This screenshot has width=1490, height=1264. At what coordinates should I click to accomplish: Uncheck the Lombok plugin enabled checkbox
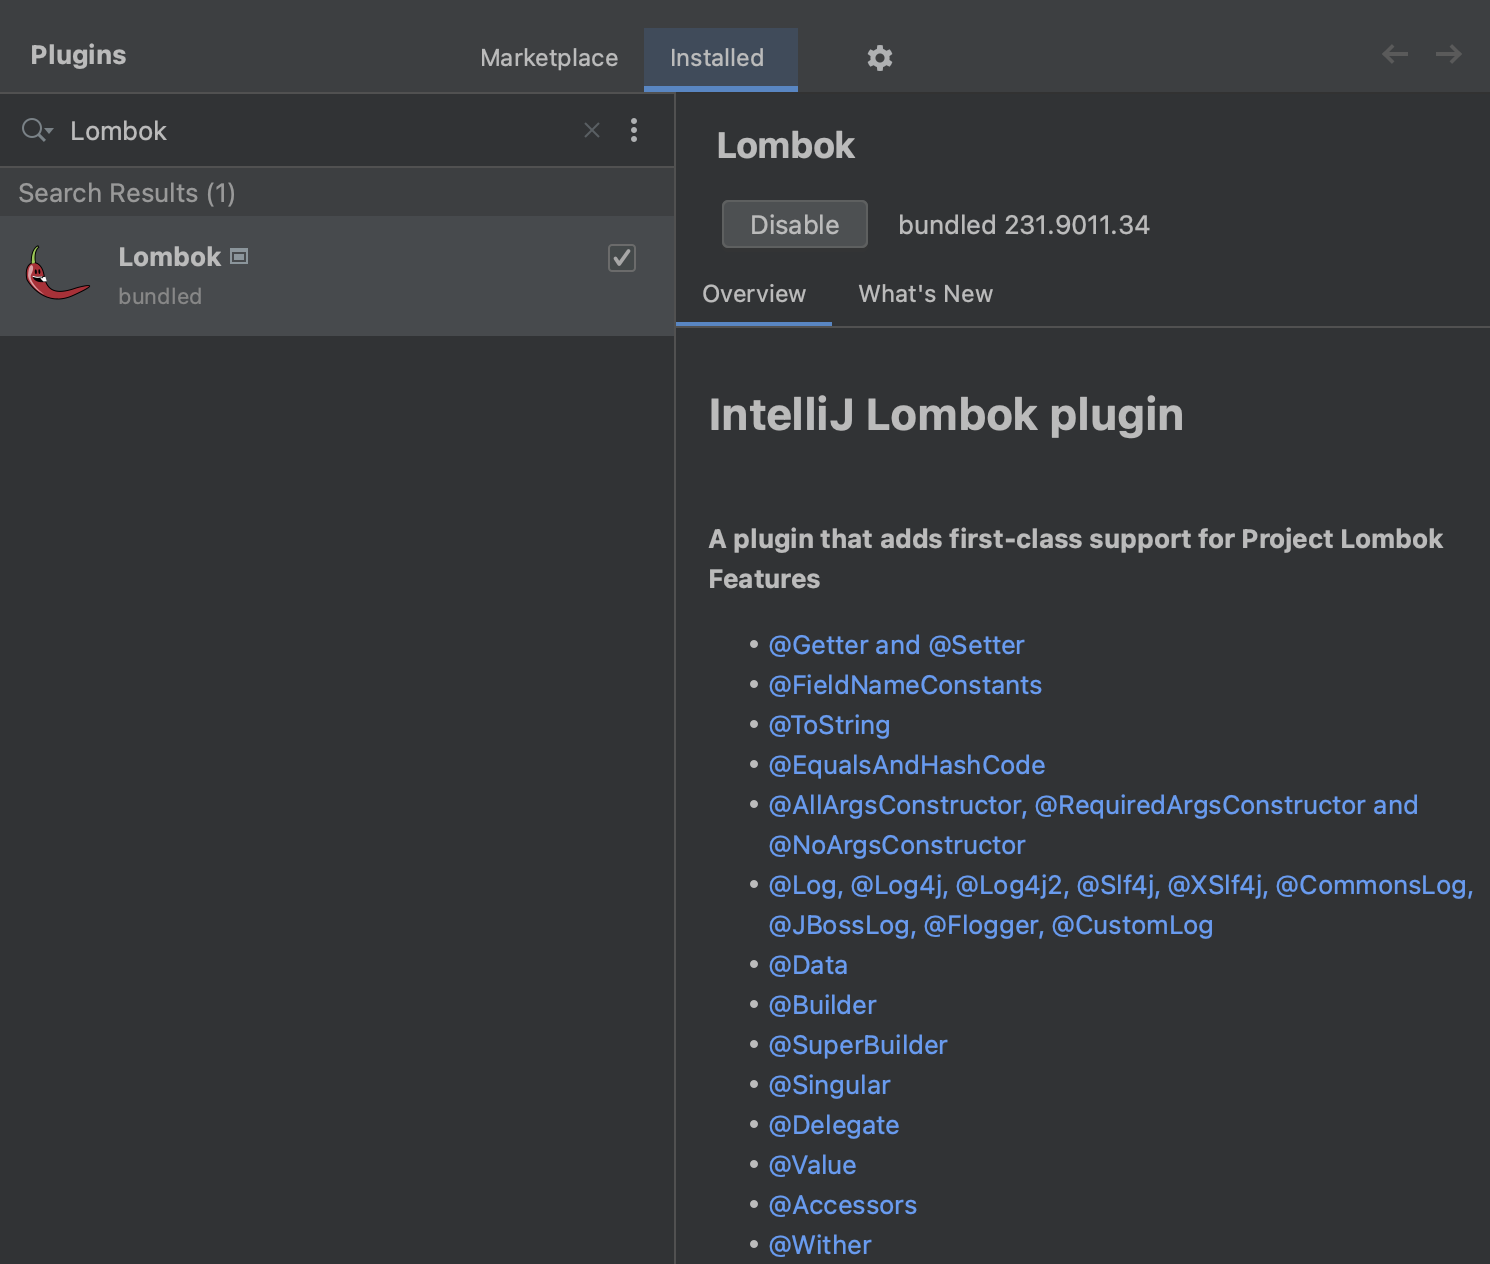[x=622, y=258]
